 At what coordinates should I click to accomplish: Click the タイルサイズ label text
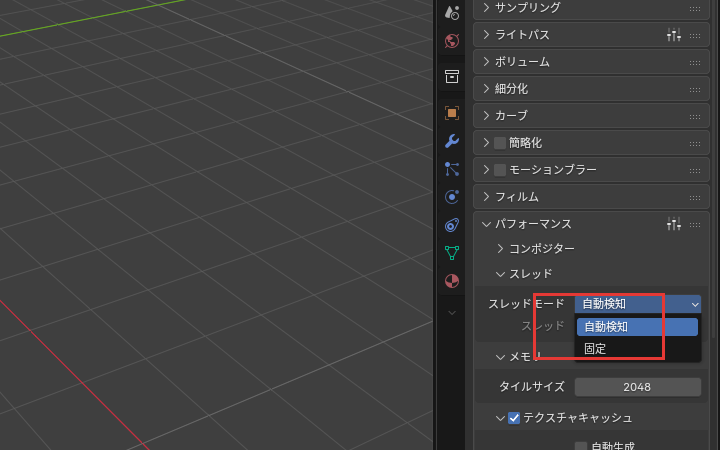point(532,387)
